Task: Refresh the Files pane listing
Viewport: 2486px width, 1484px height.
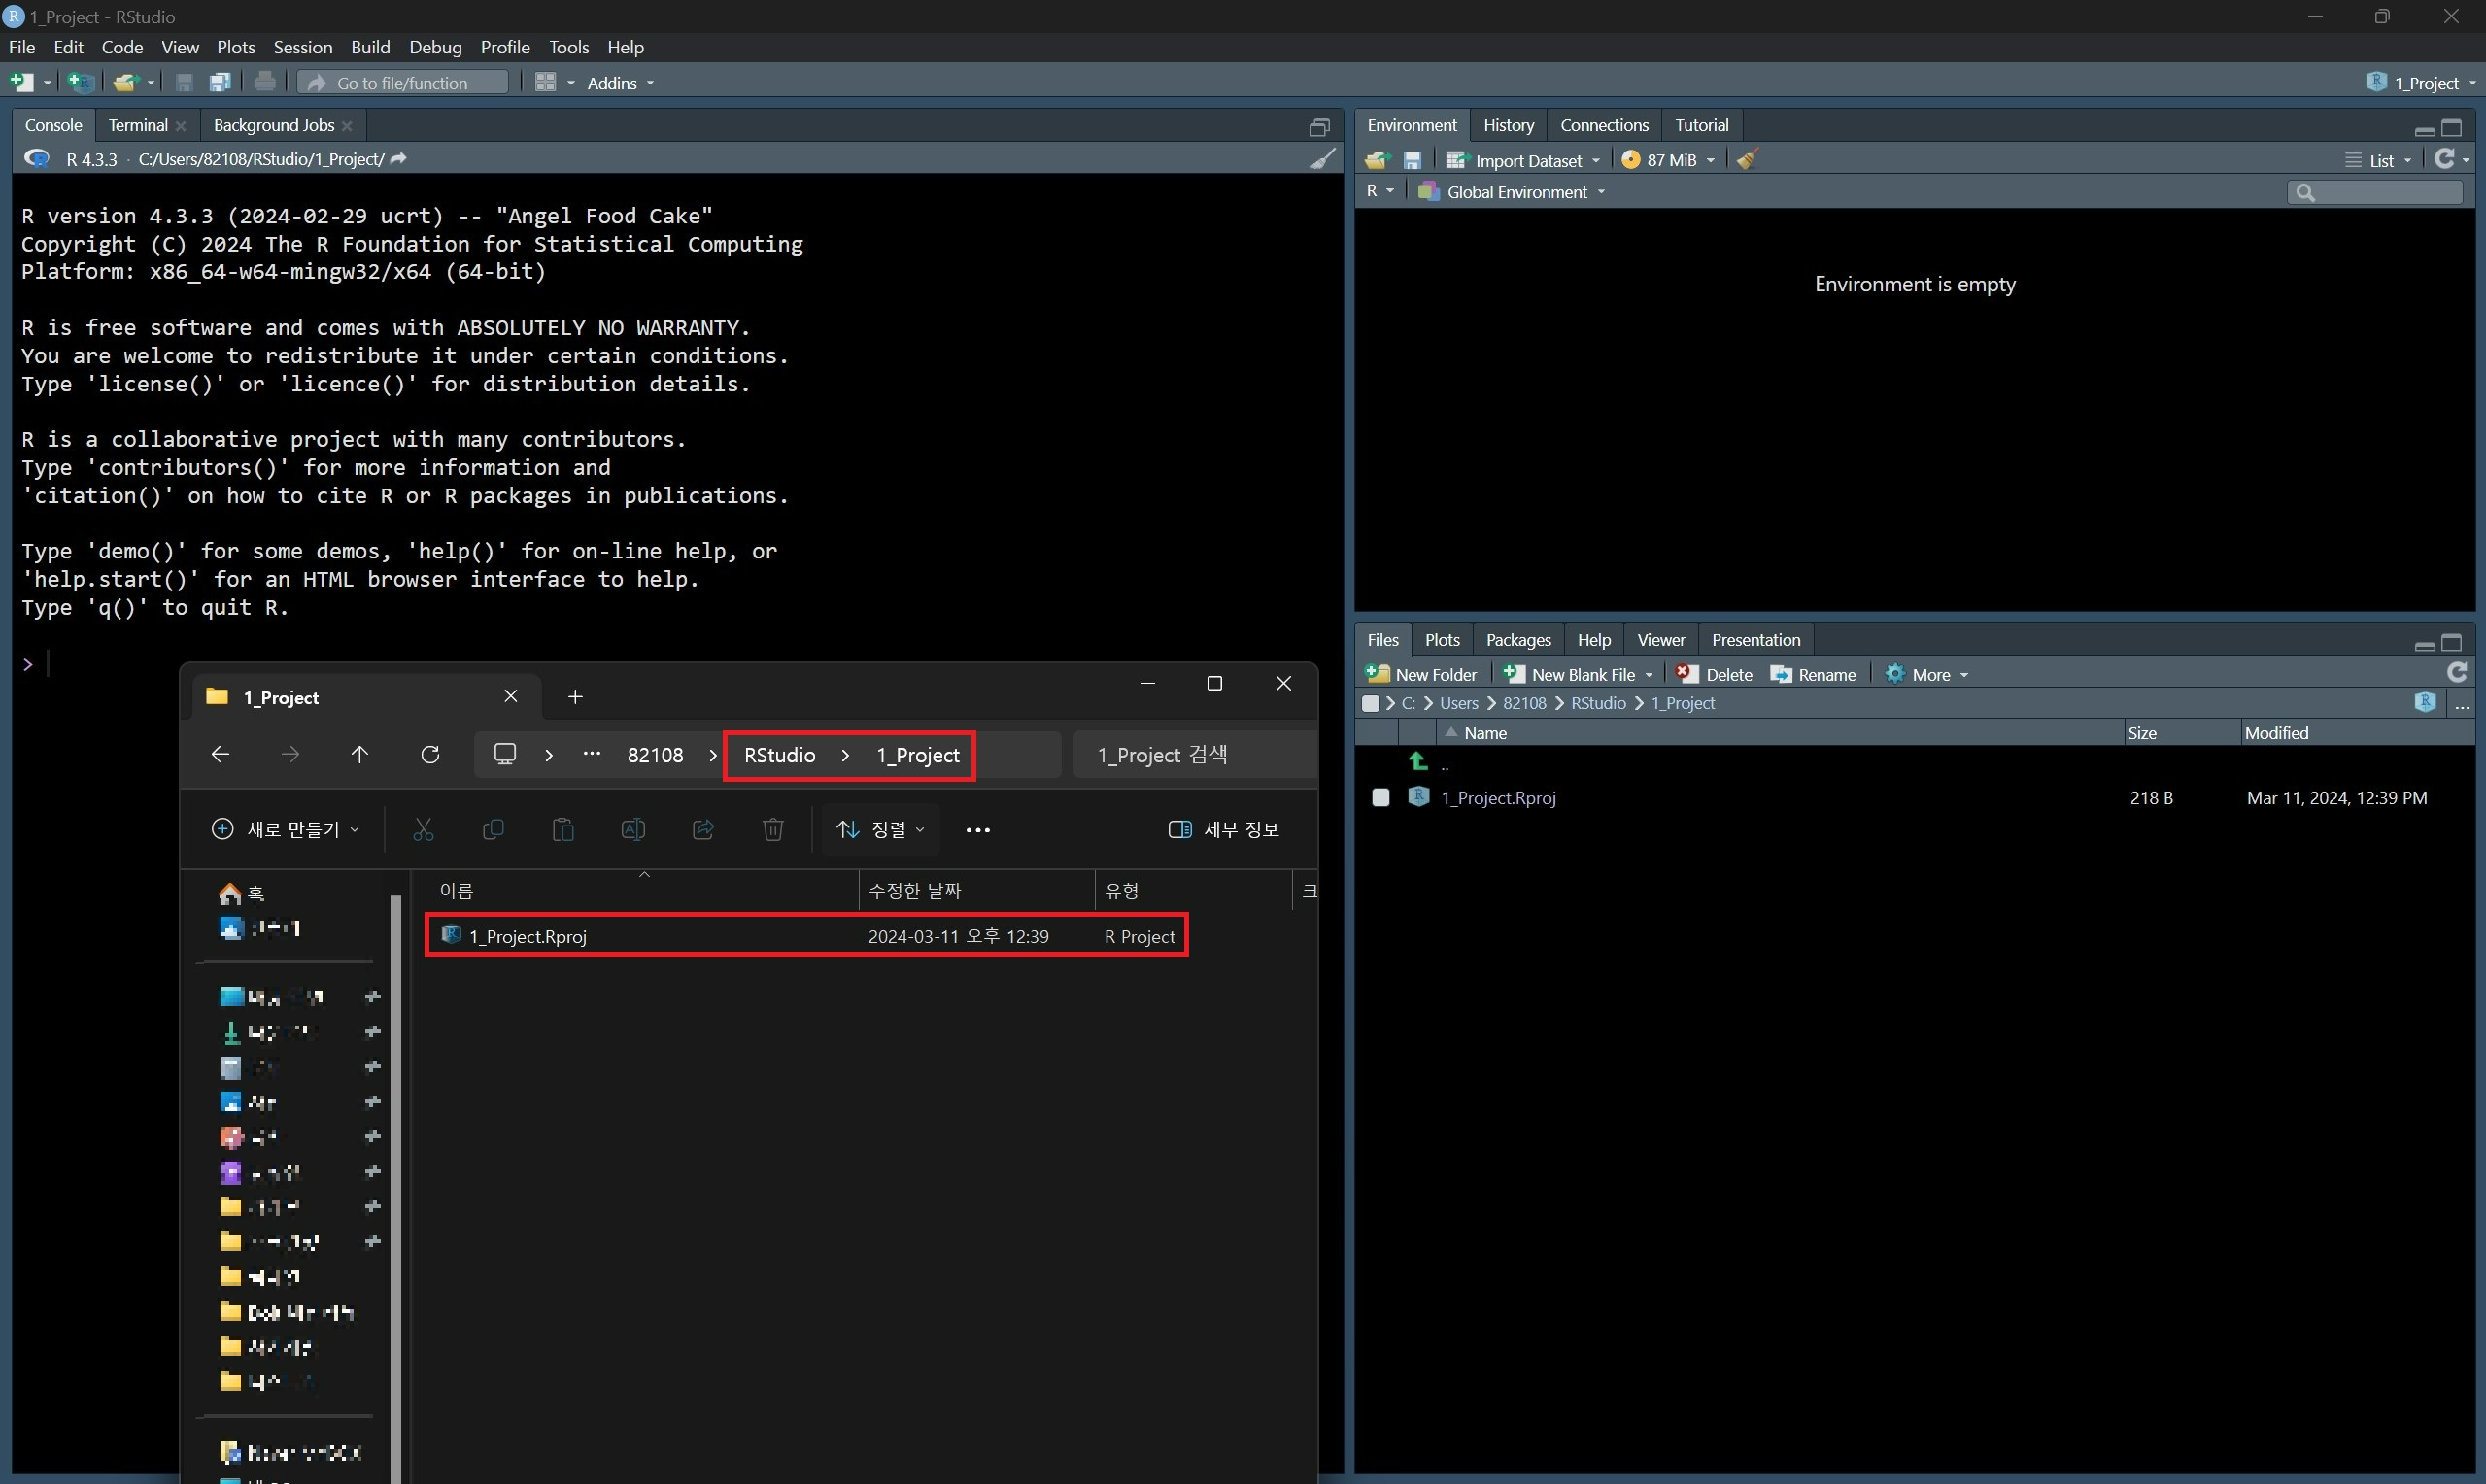Action: click(x=2456, y=673)
